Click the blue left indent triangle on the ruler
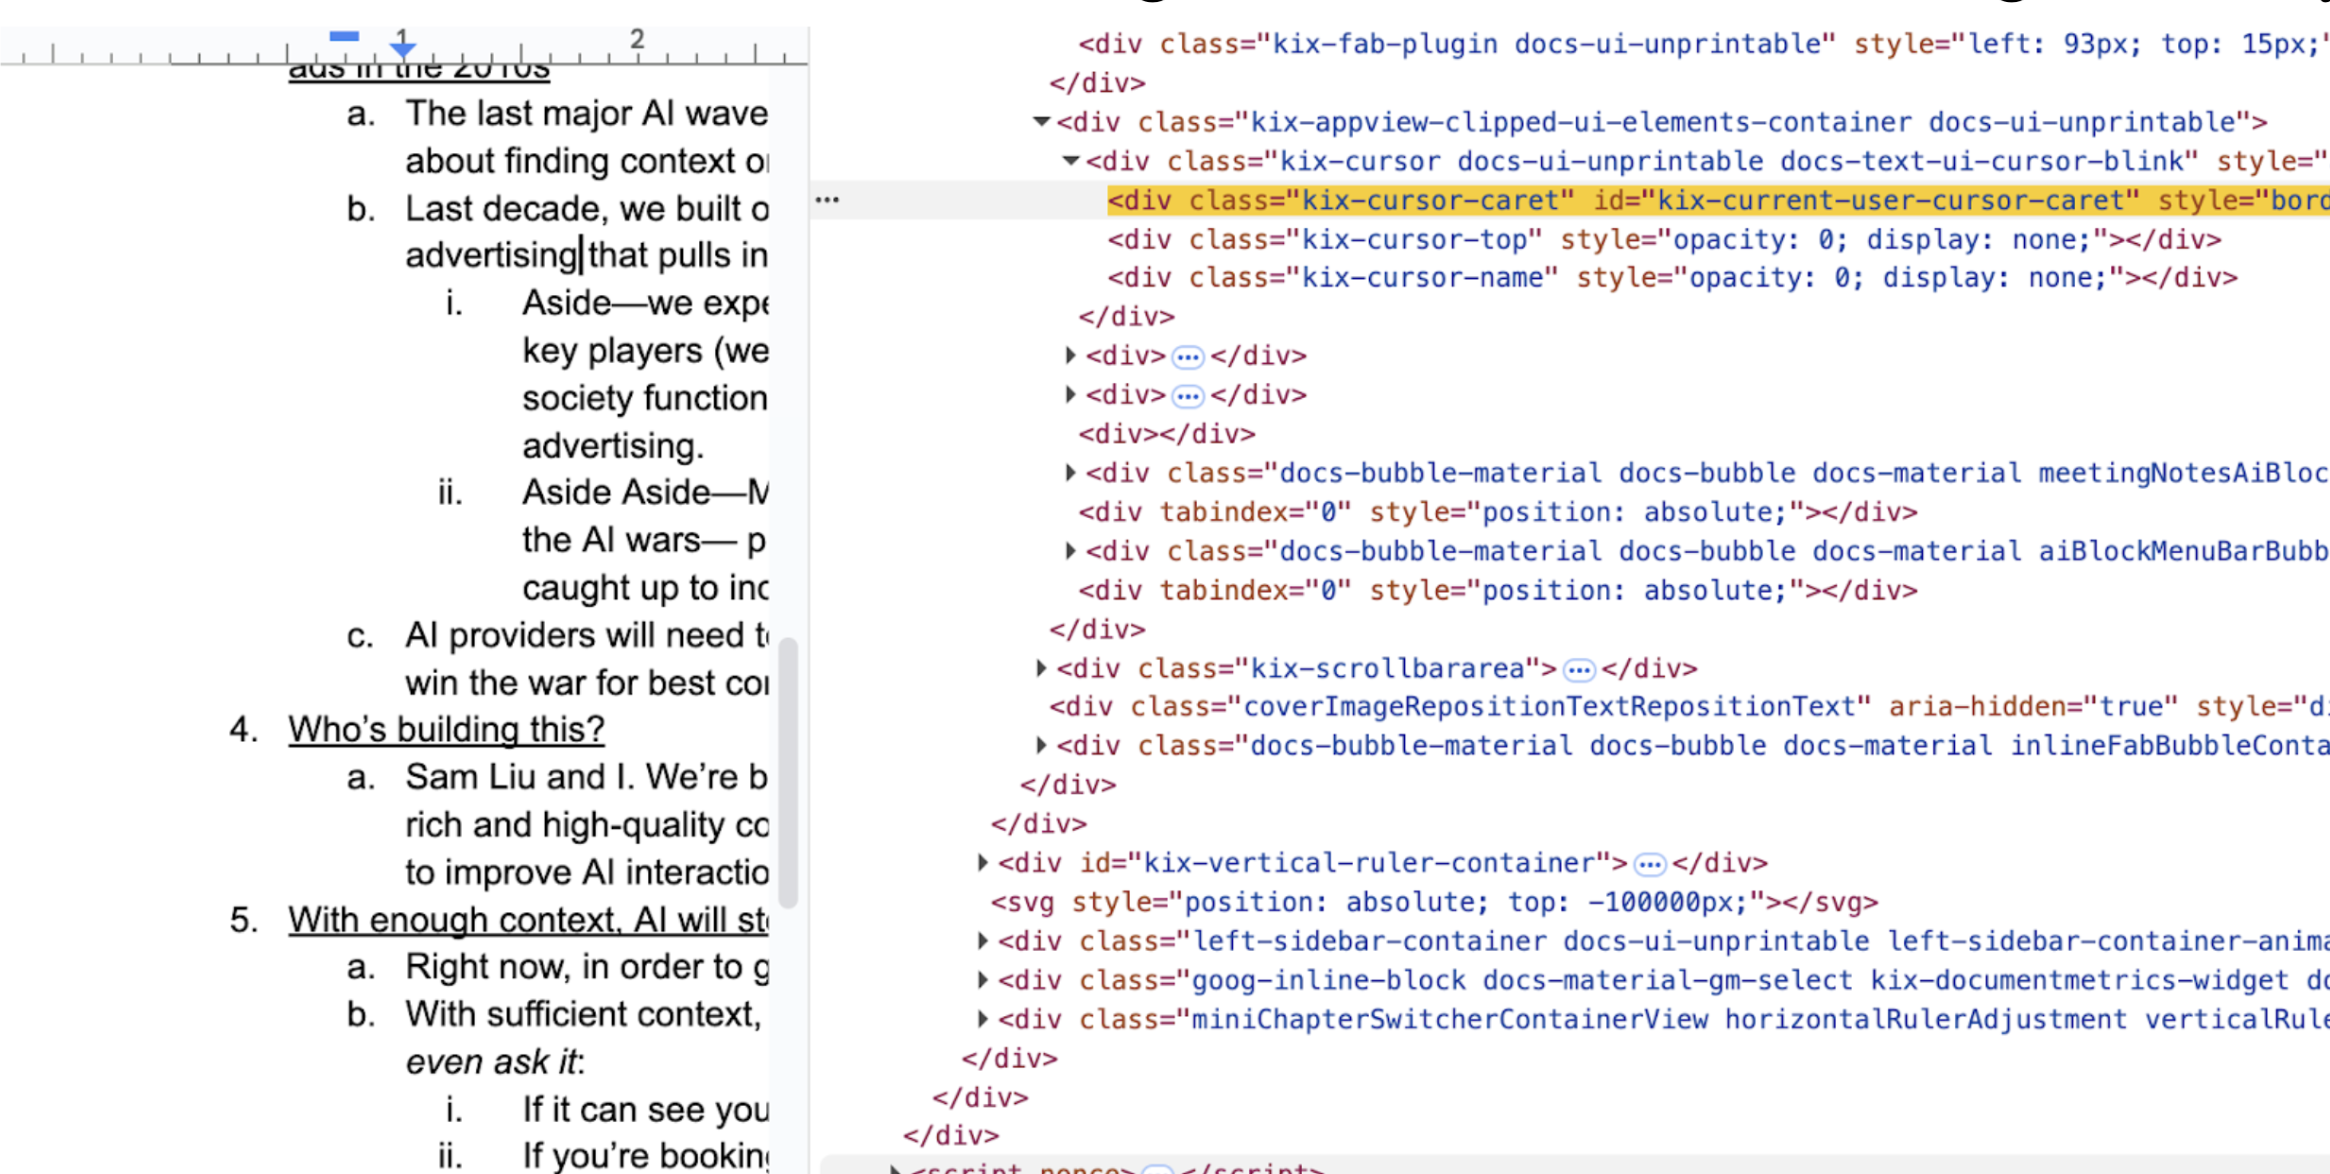 402,47
